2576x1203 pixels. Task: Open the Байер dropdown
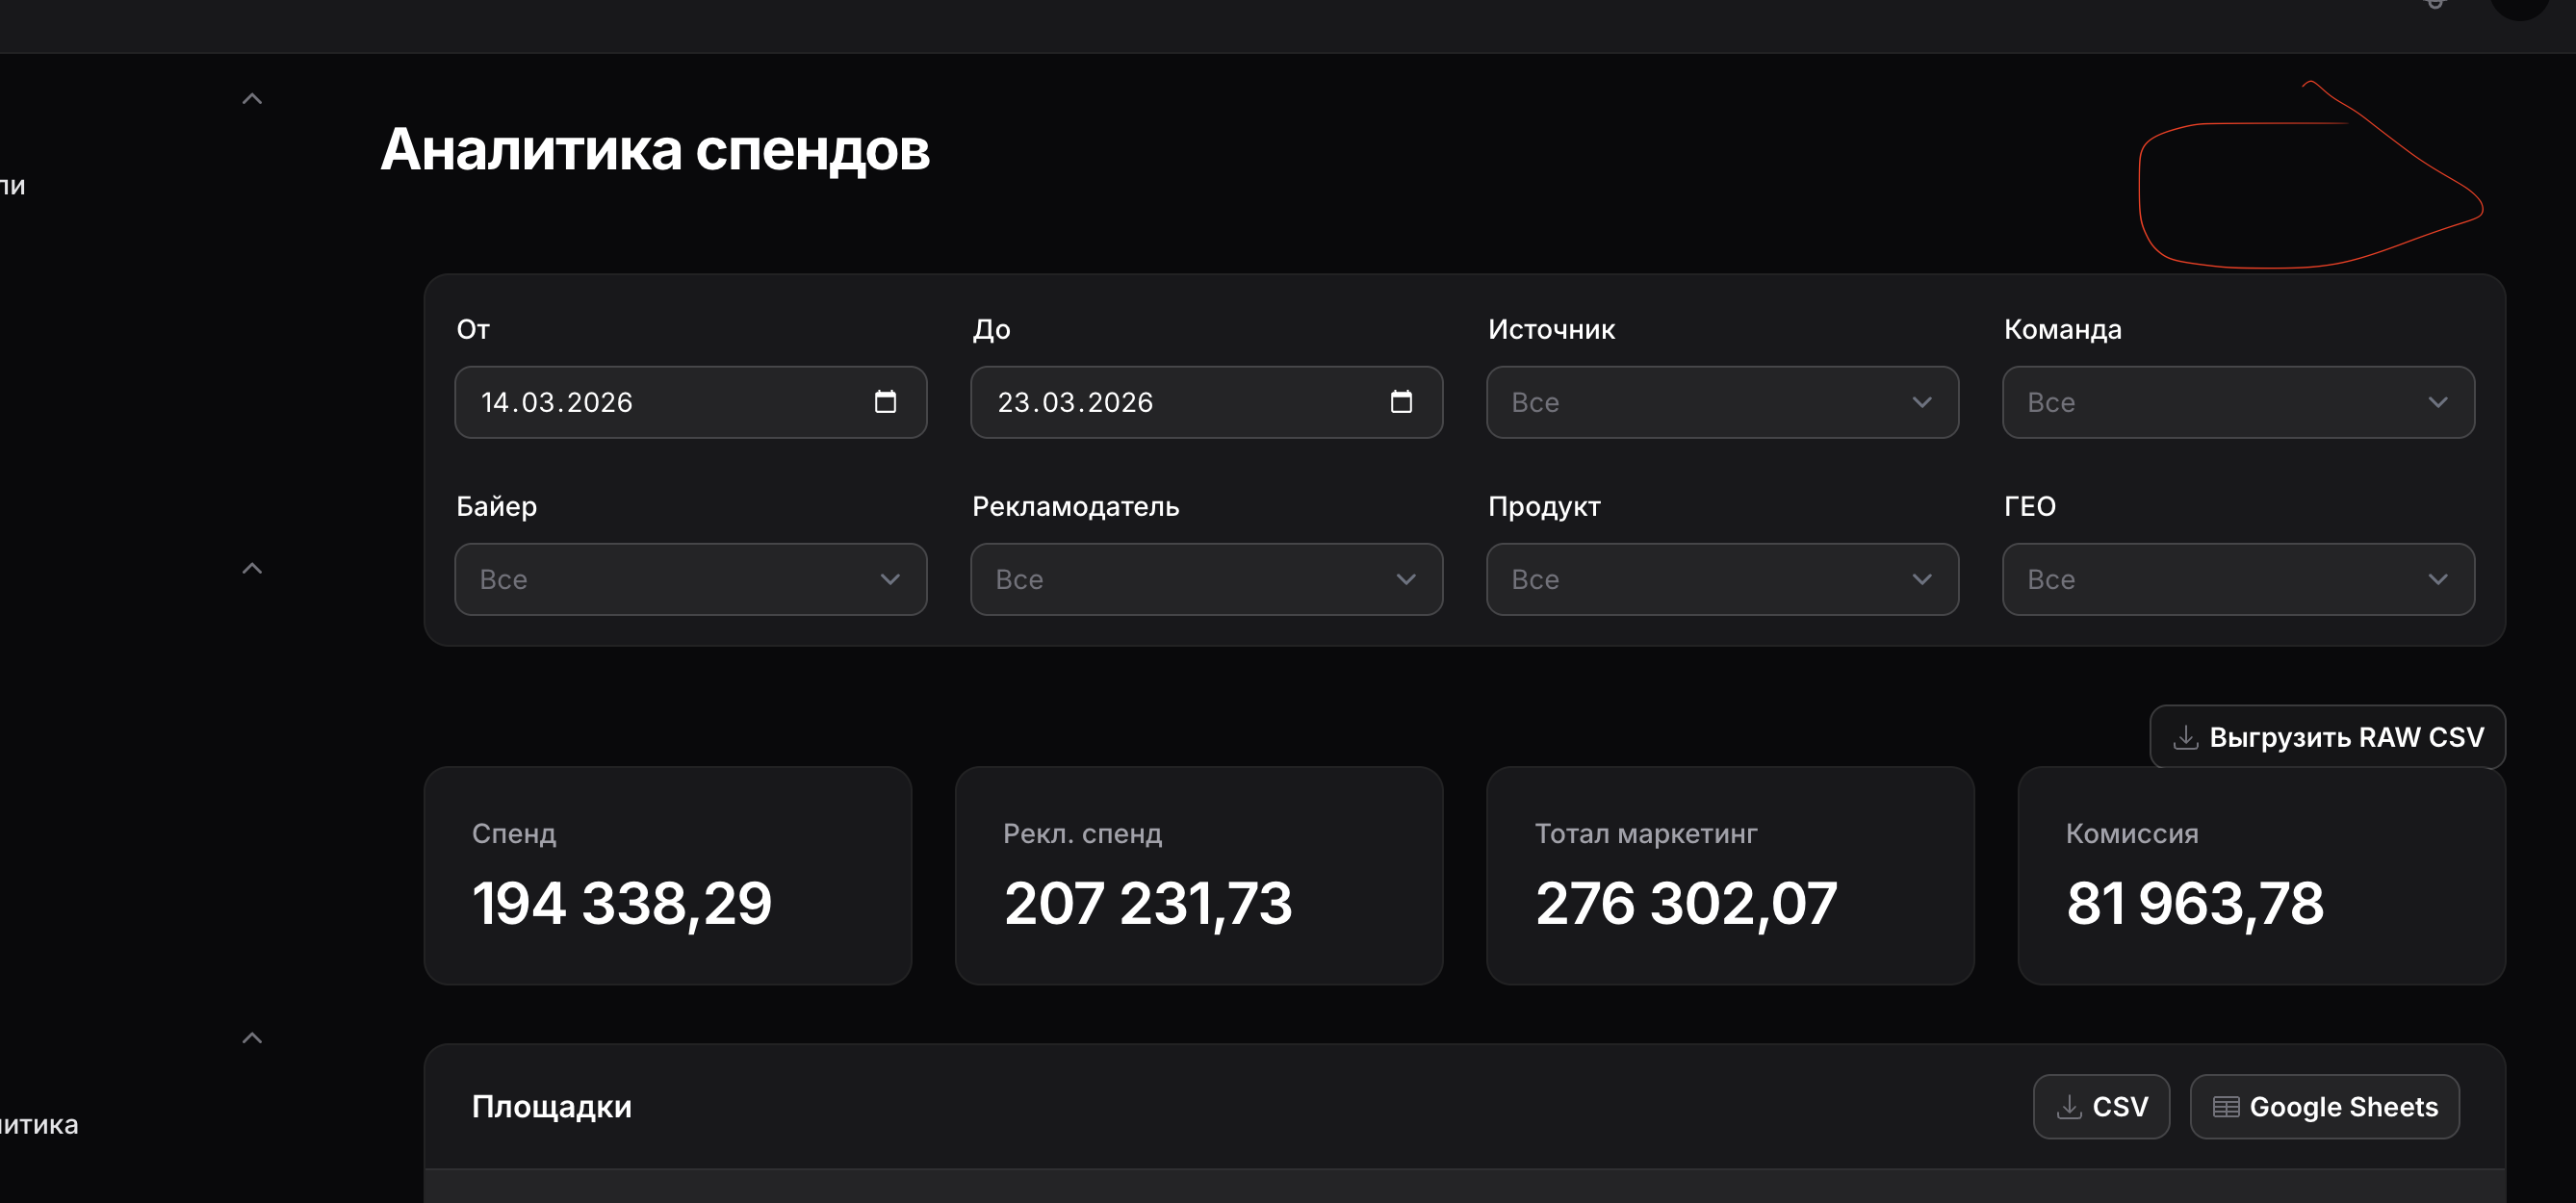coord(690,579)
